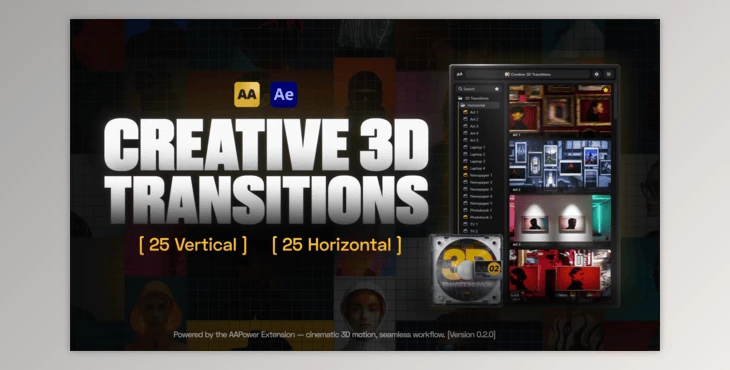Click the 3D Transitions Pack disc case image
The image size is (730, 370).
coord(466,270)
